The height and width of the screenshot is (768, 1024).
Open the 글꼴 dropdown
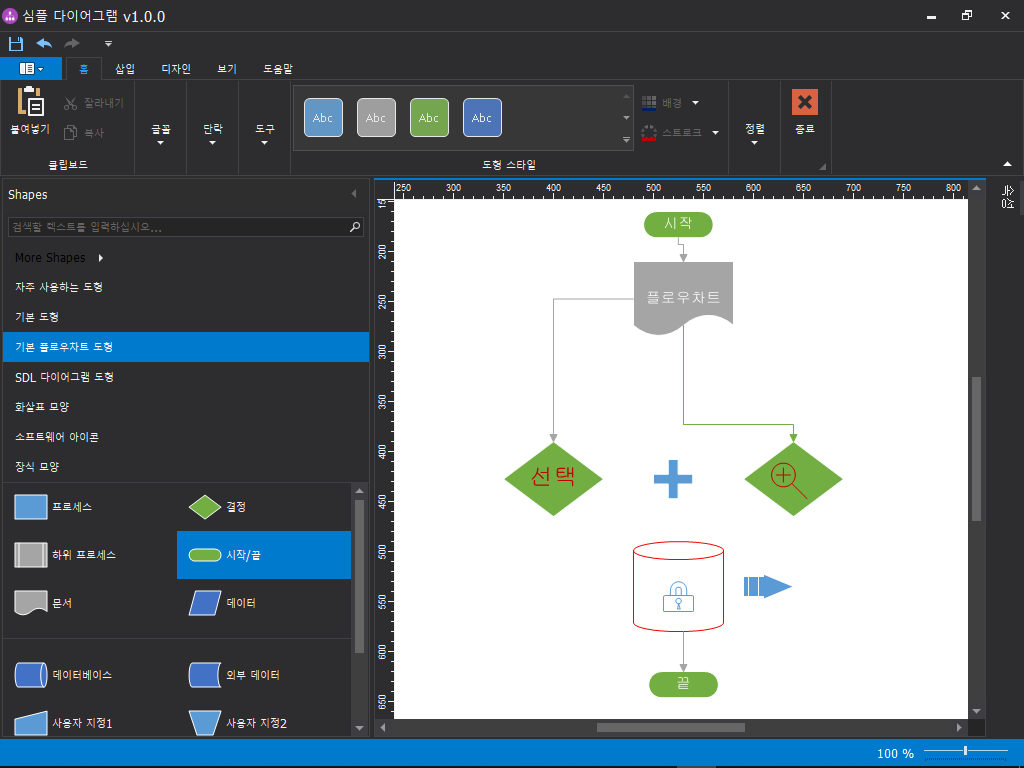pyautogui.click(x=161, y=134)
